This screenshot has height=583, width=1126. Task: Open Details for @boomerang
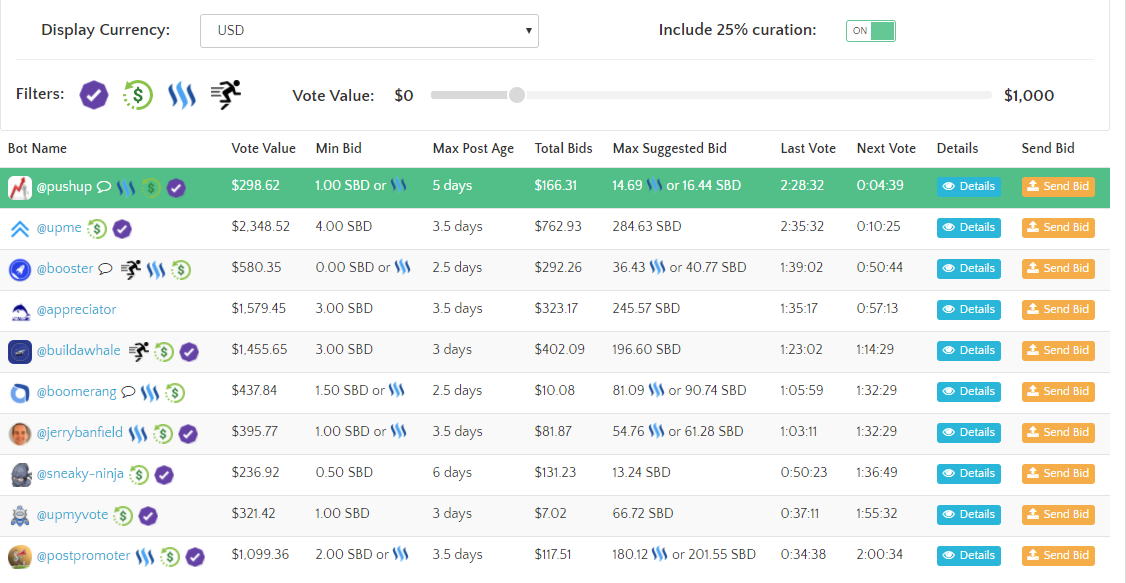[x=969, y=391]
